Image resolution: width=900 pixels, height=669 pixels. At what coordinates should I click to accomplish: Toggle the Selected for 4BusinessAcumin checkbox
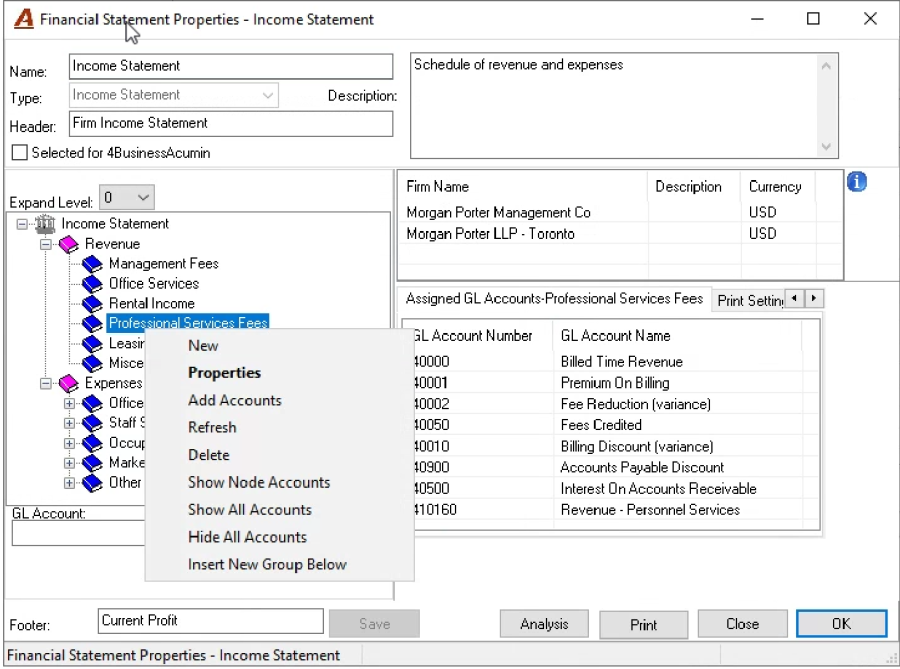20,153
